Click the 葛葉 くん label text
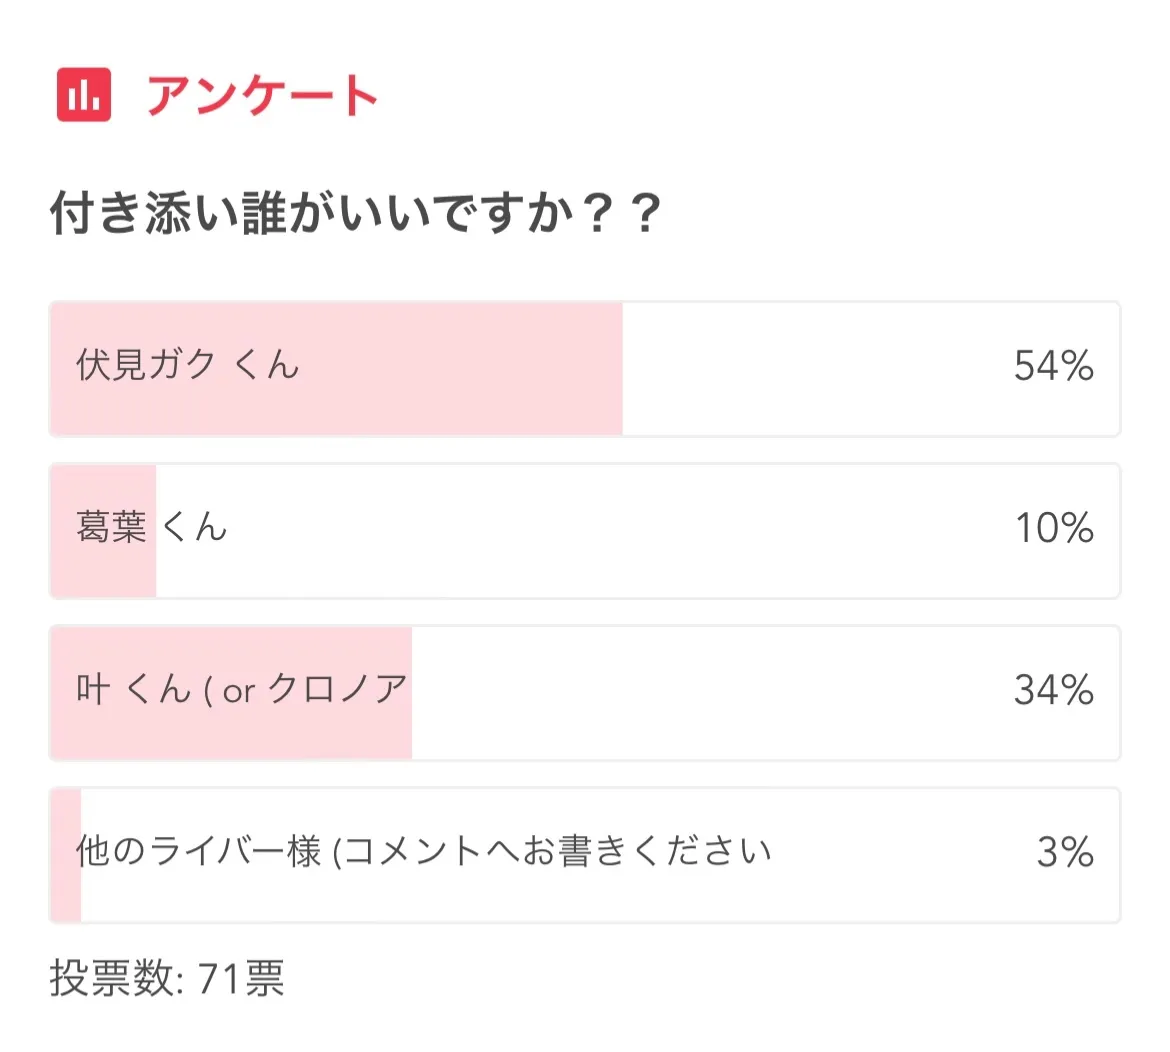1170x1052 pixels. (x=151, y=527)
